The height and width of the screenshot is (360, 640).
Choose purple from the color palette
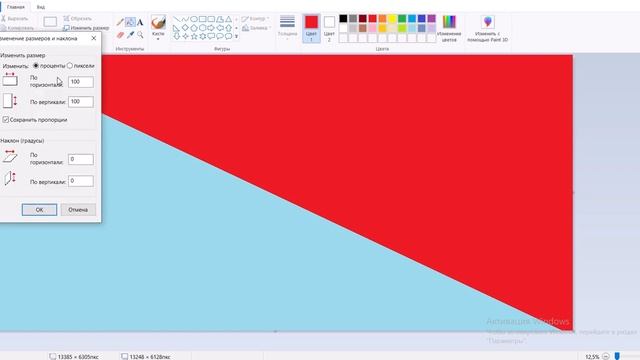pos(431,18)
